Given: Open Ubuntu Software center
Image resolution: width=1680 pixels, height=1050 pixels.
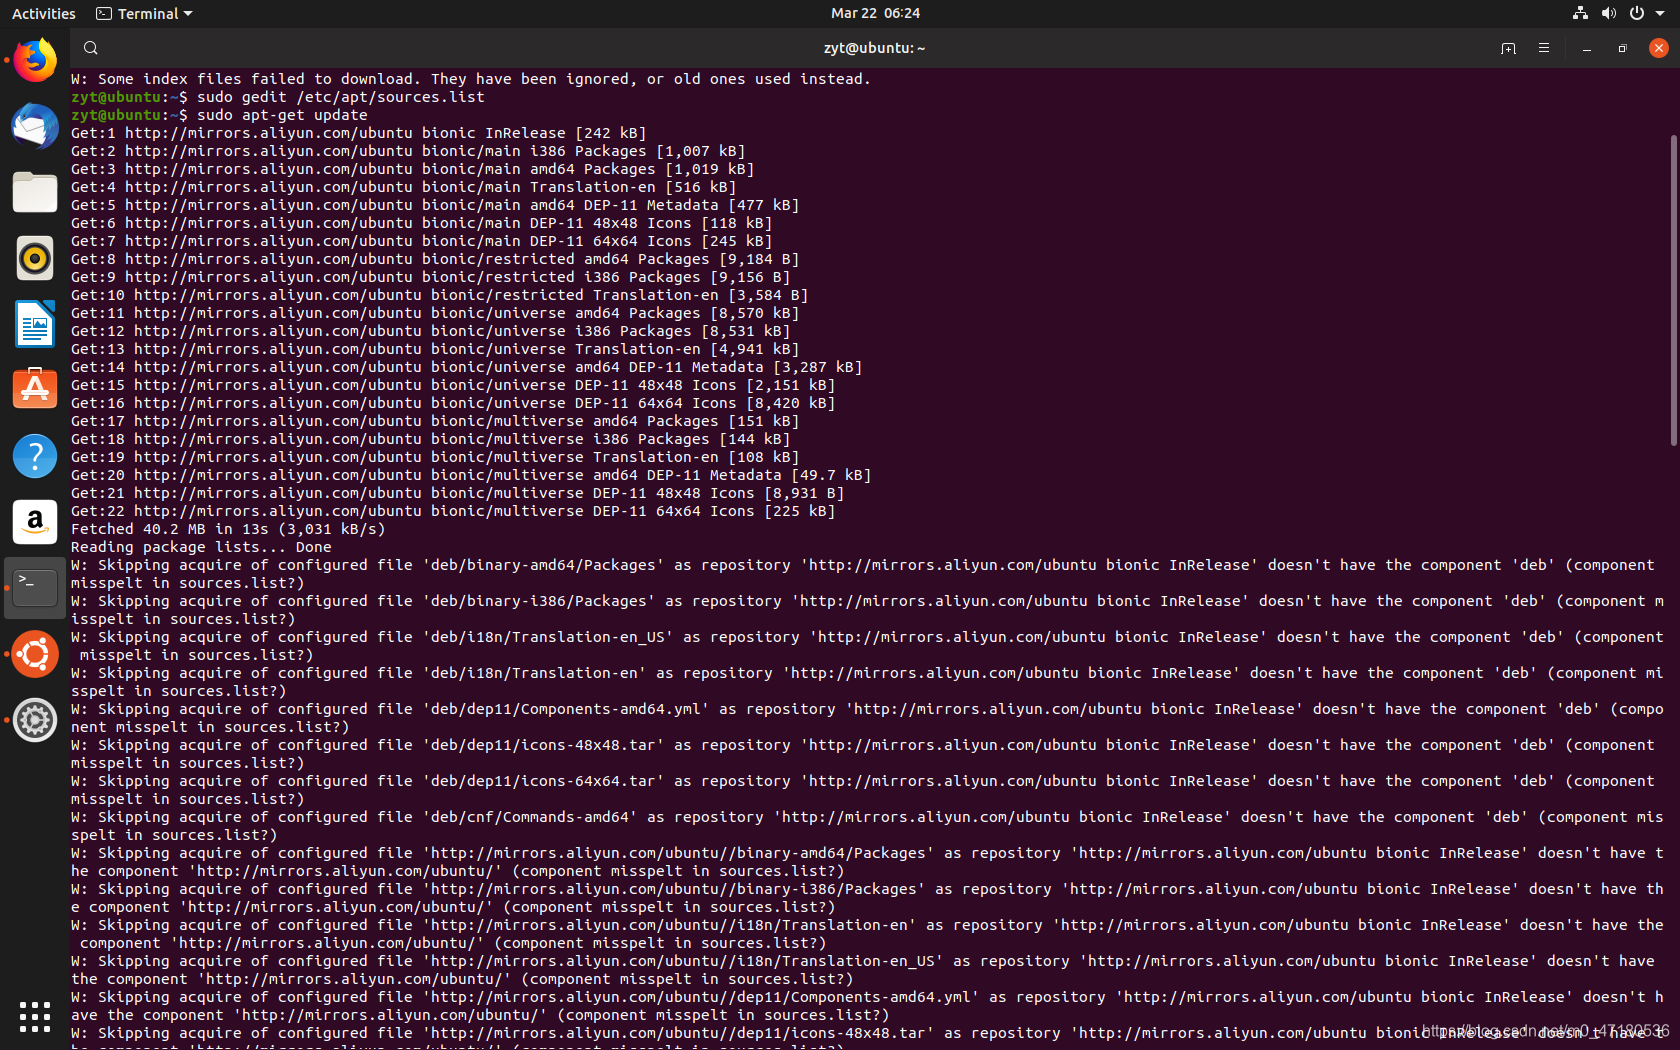Looking at the screenshot, I should tap(35, 390).
